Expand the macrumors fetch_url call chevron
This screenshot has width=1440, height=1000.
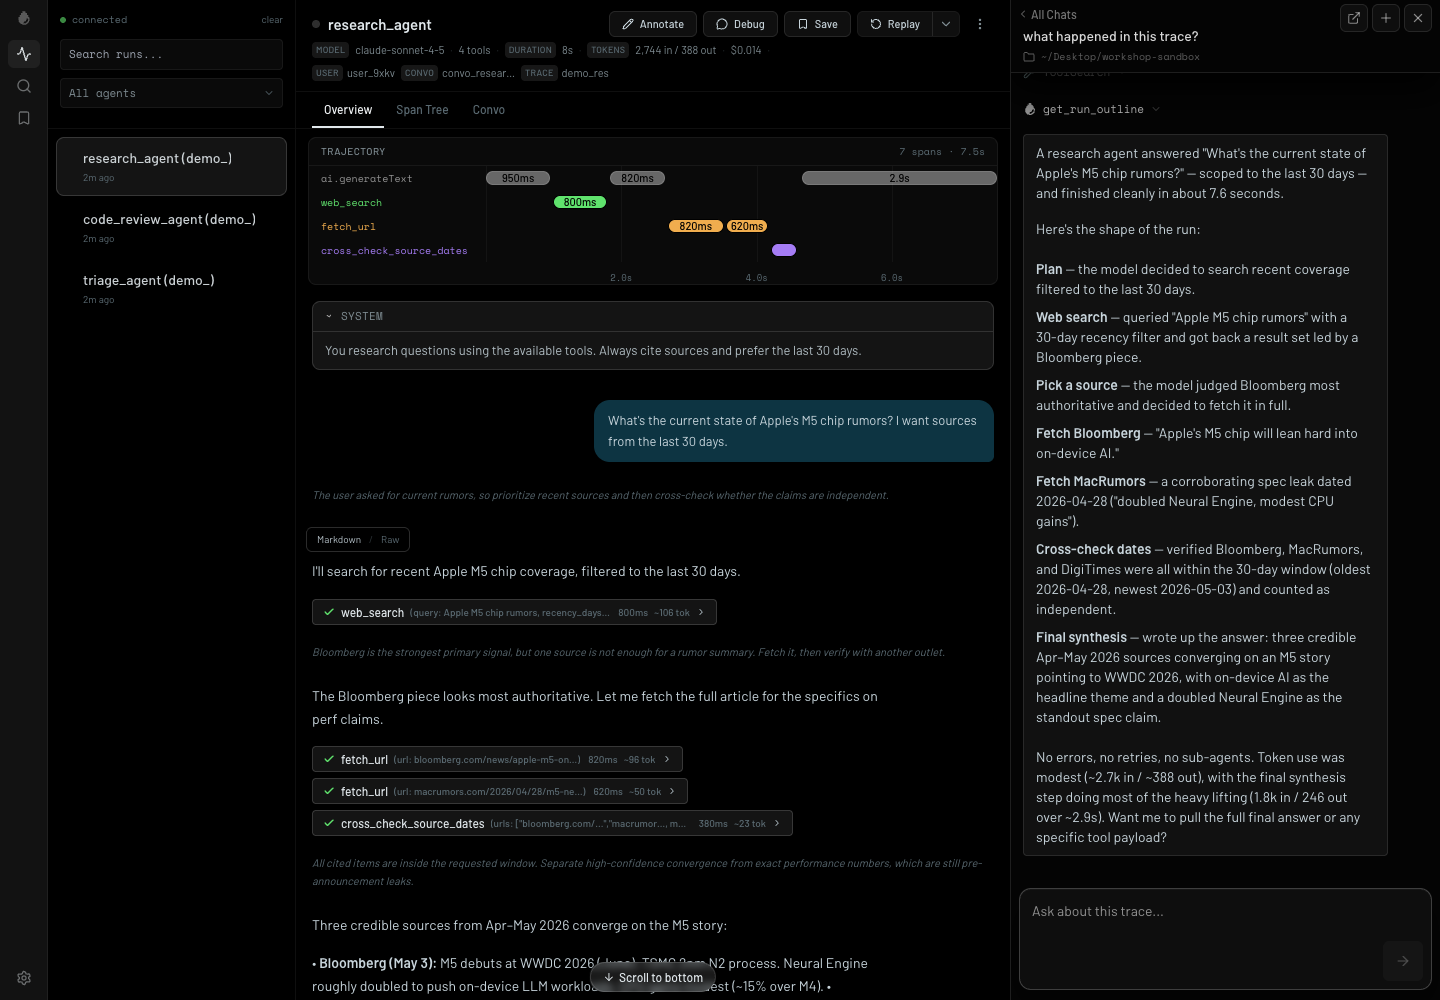[x=672, y=791]
